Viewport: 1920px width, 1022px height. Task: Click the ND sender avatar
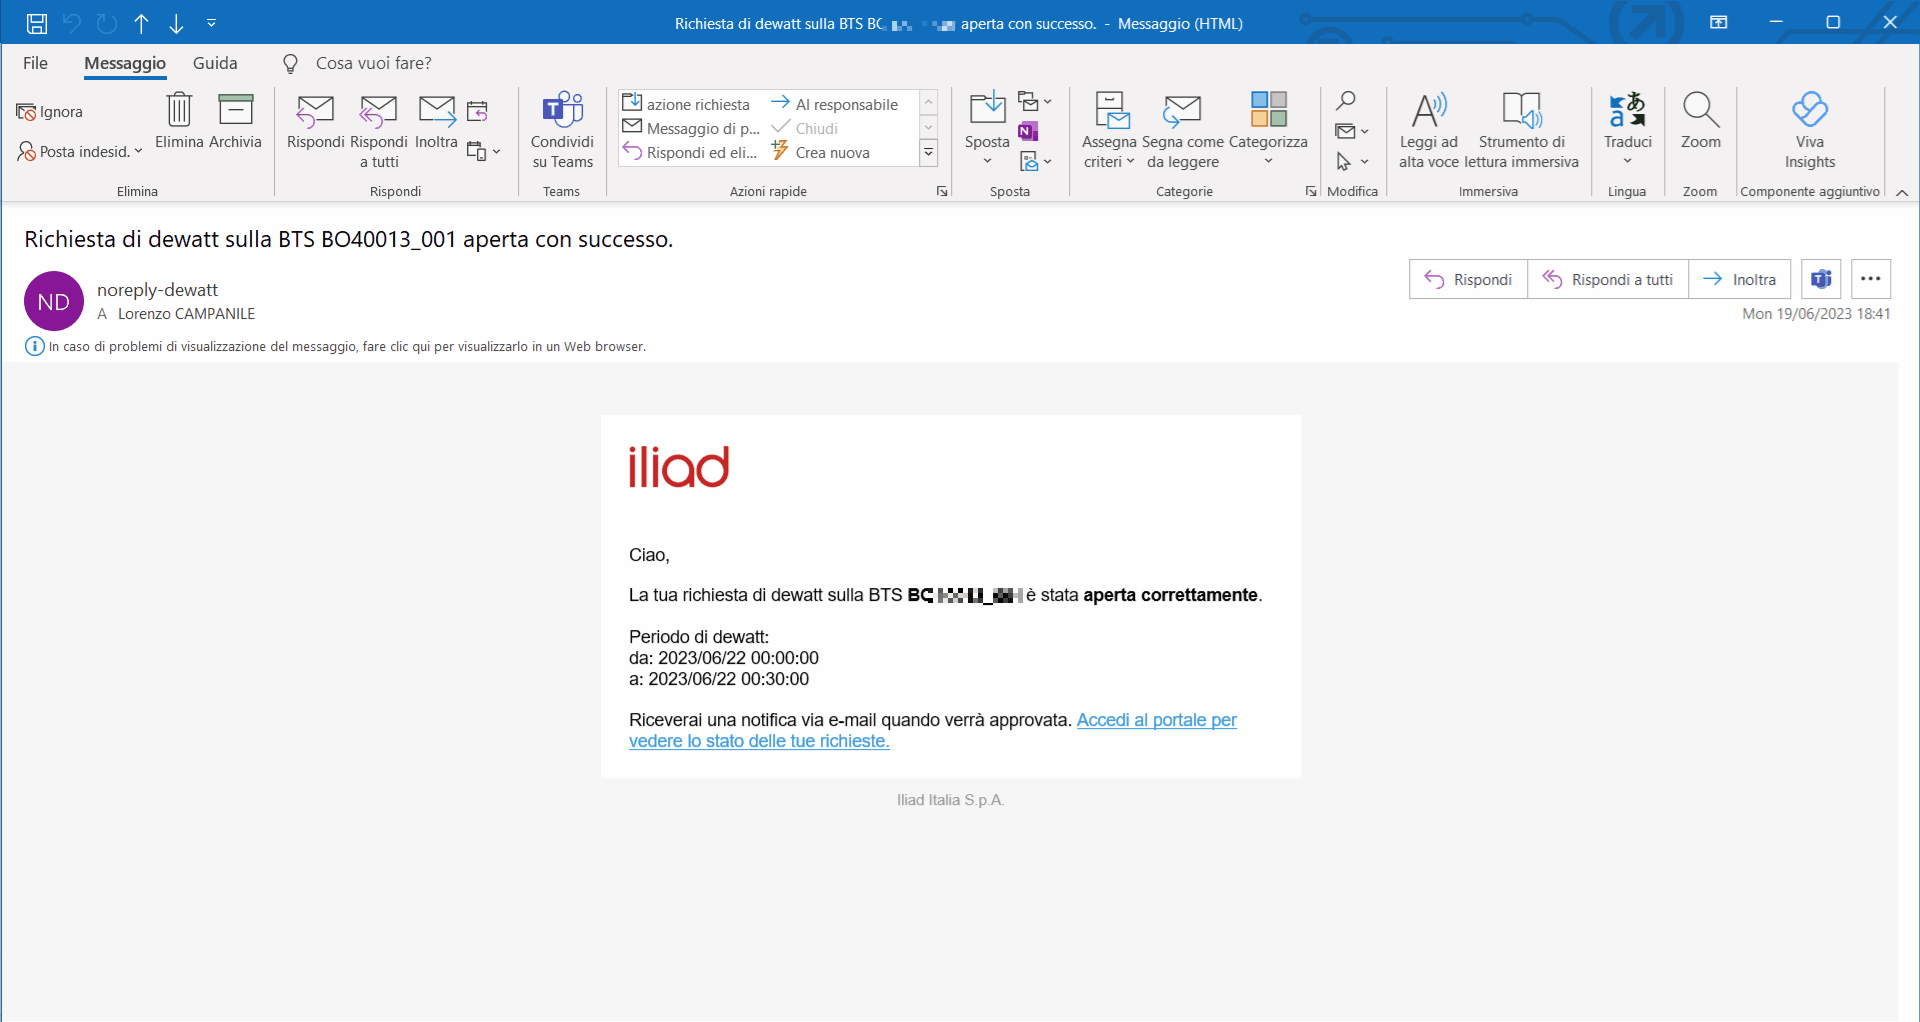click(54, 301)
